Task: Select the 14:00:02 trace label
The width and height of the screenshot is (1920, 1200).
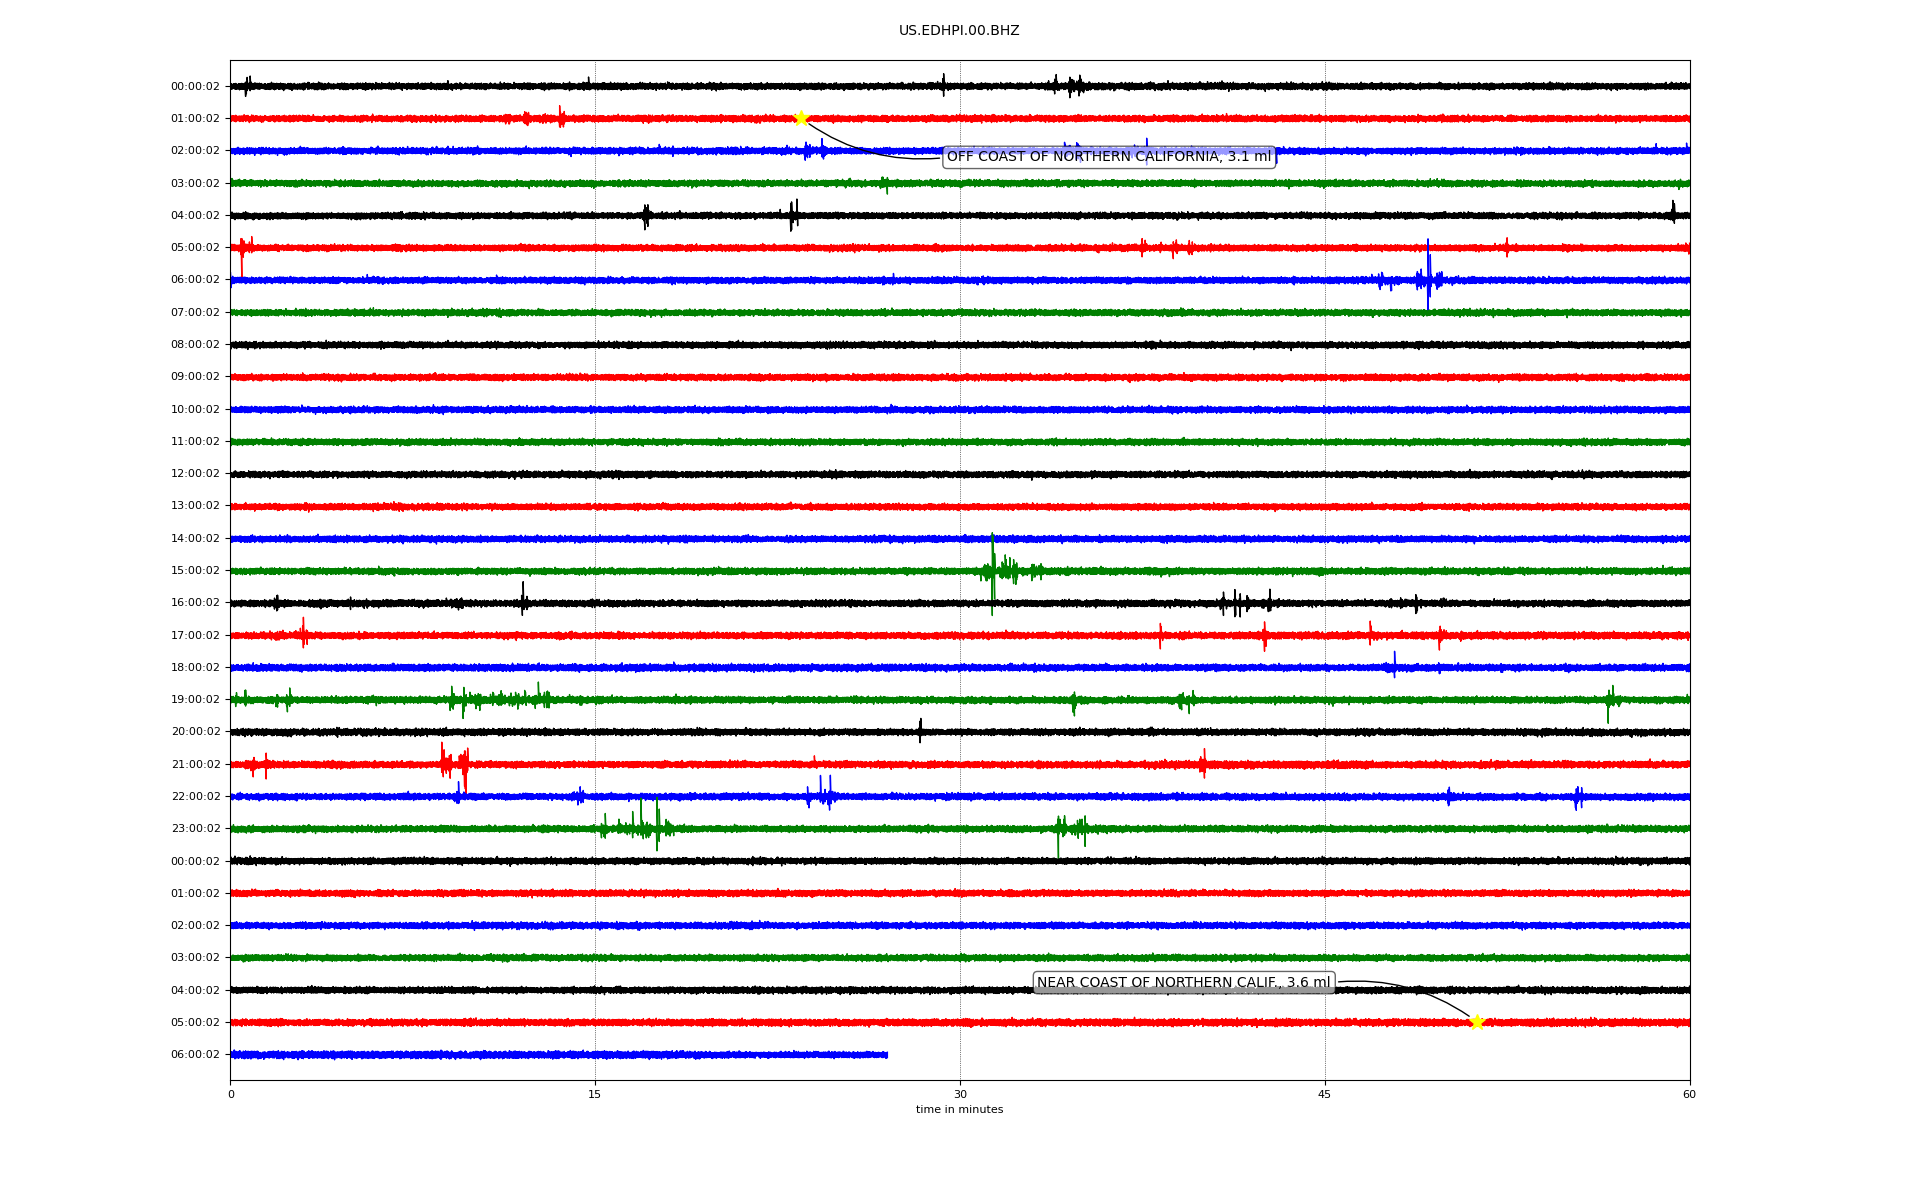Action: 195,538
